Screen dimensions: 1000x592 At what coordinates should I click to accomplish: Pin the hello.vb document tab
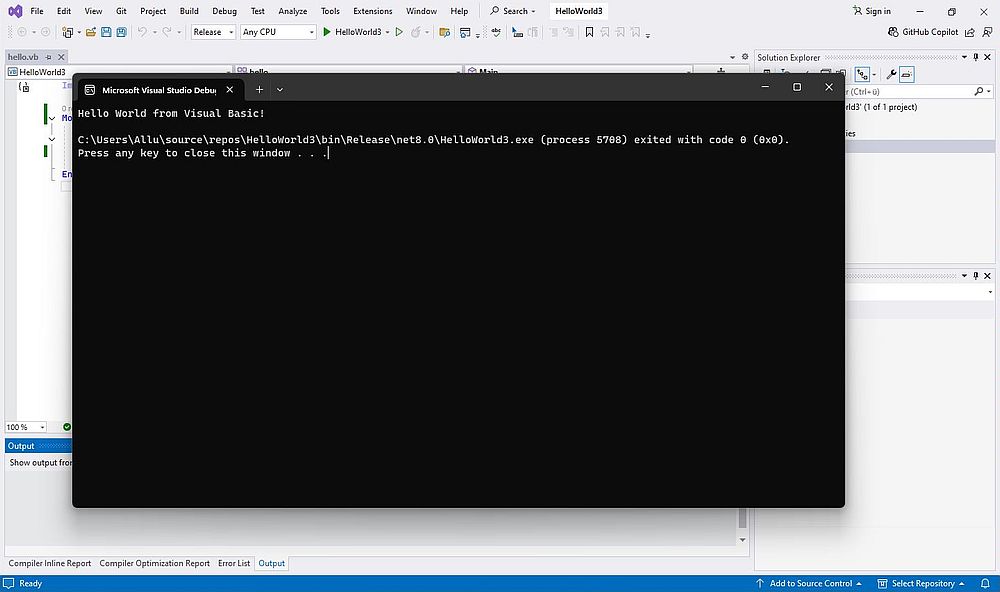pyautogui.click(x=48, y=57)
